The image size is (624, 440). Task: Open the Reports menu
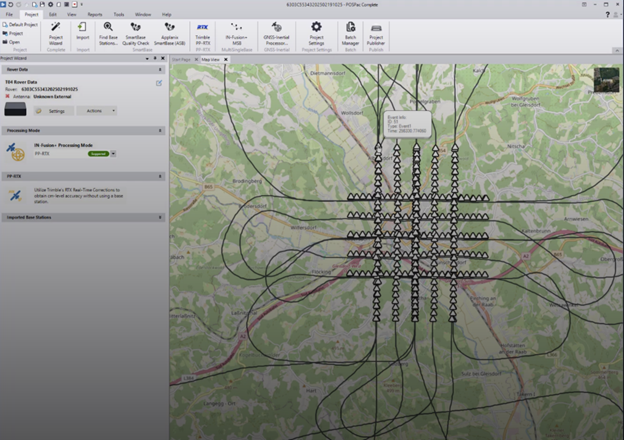tap(94, 15)
